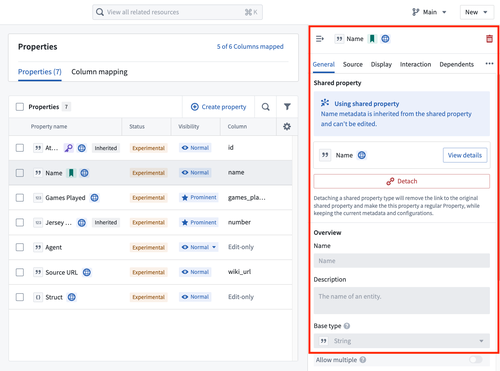Click the Normal visibility badge for Source URL
500x371 pixels.
[x=195, y=272]
